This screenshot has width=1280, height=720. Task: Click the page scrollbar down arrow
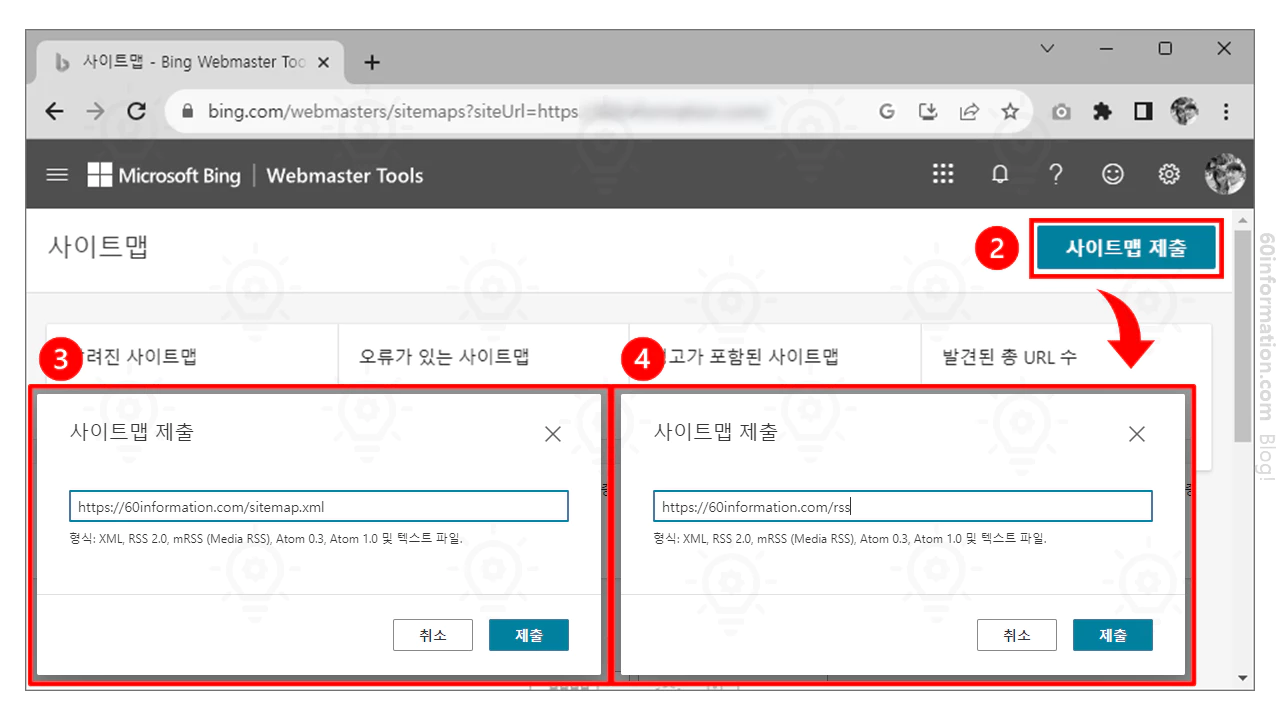[1242, 678]
